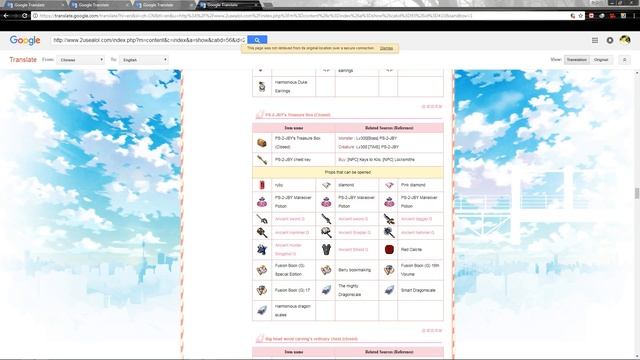The width and height of the screenshot is (640, 360).
Task: Click the Fusion Book Special Edition icon
Action: click(262, 270)
